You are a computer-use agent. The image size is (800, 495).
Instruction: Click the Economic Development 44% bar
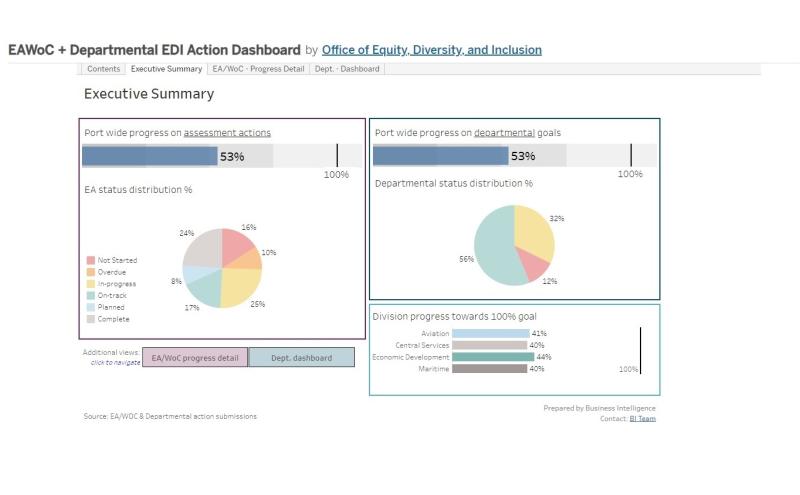pos(493,357)
